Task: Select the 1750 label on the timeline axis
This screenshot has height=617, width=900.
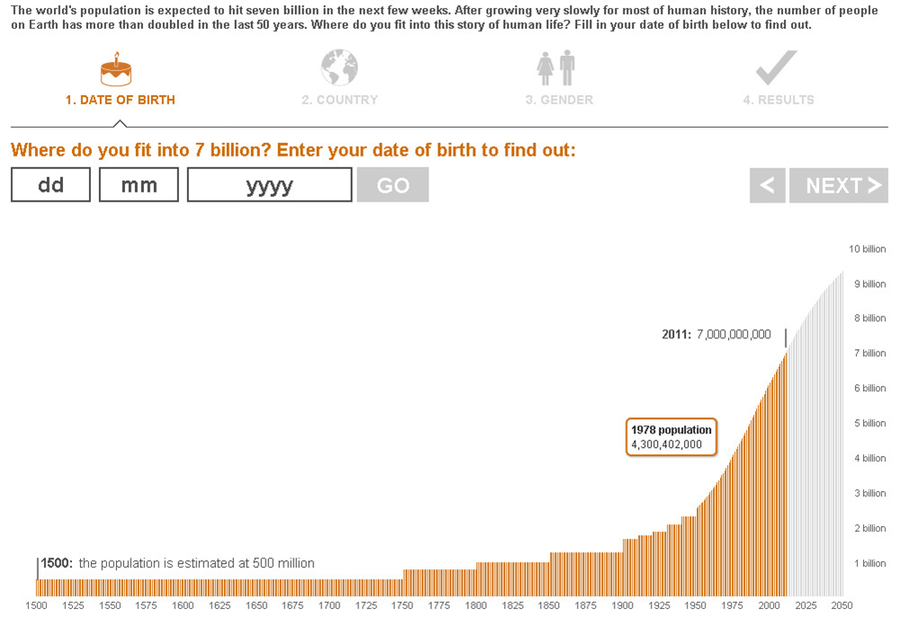Action: coord(402,606)
